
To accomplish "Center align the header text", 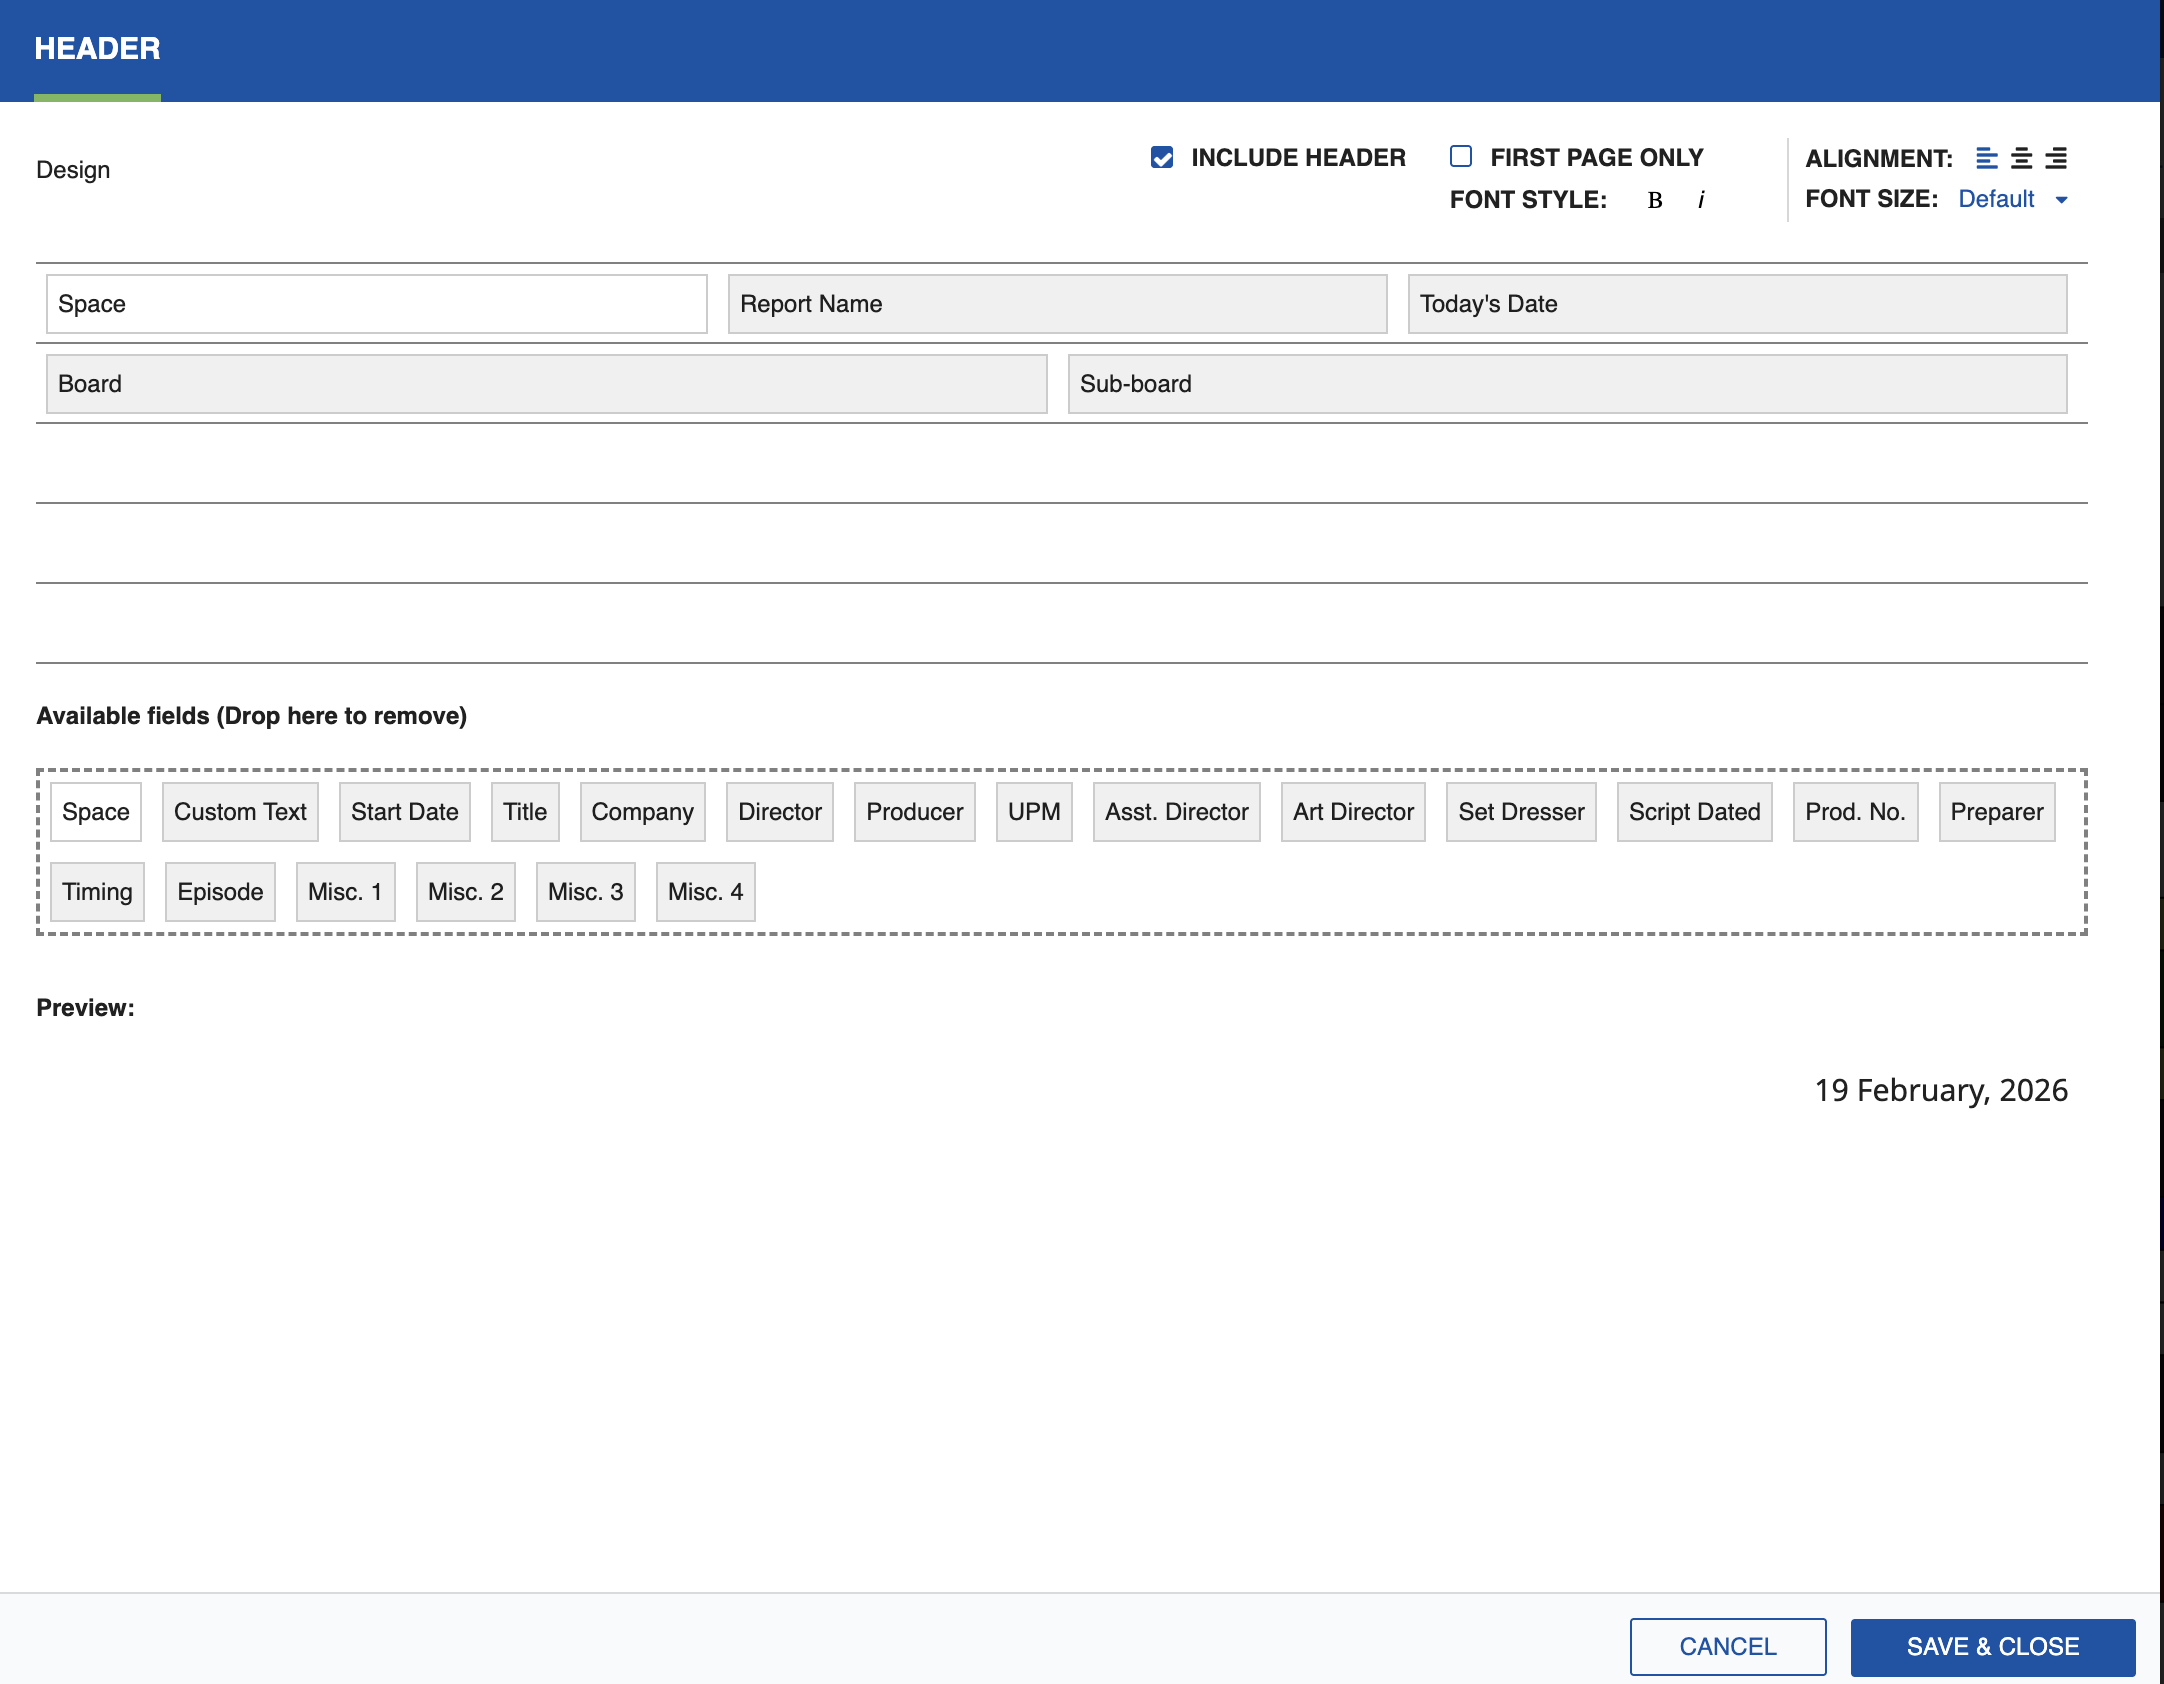I will click(x=2020, y=158).
